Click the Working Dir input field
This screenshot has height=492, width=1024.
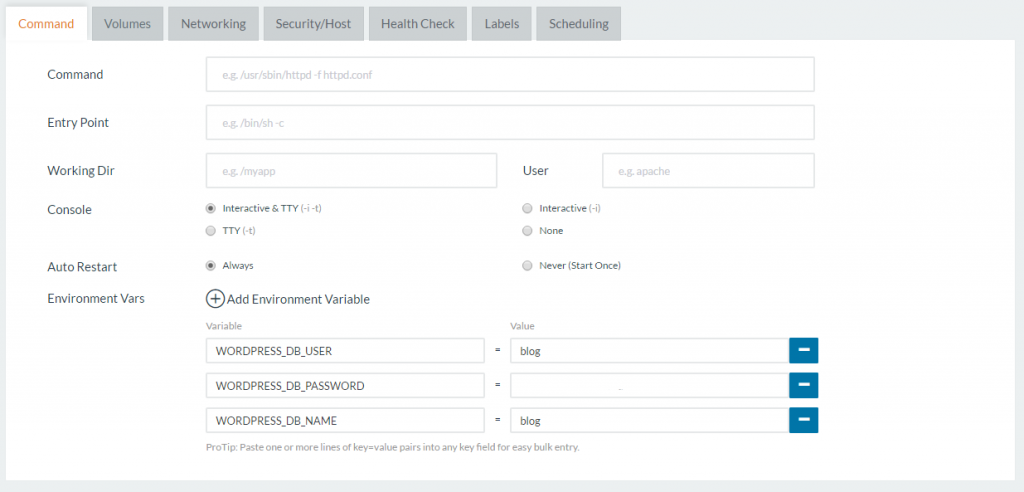pos(351,171)
